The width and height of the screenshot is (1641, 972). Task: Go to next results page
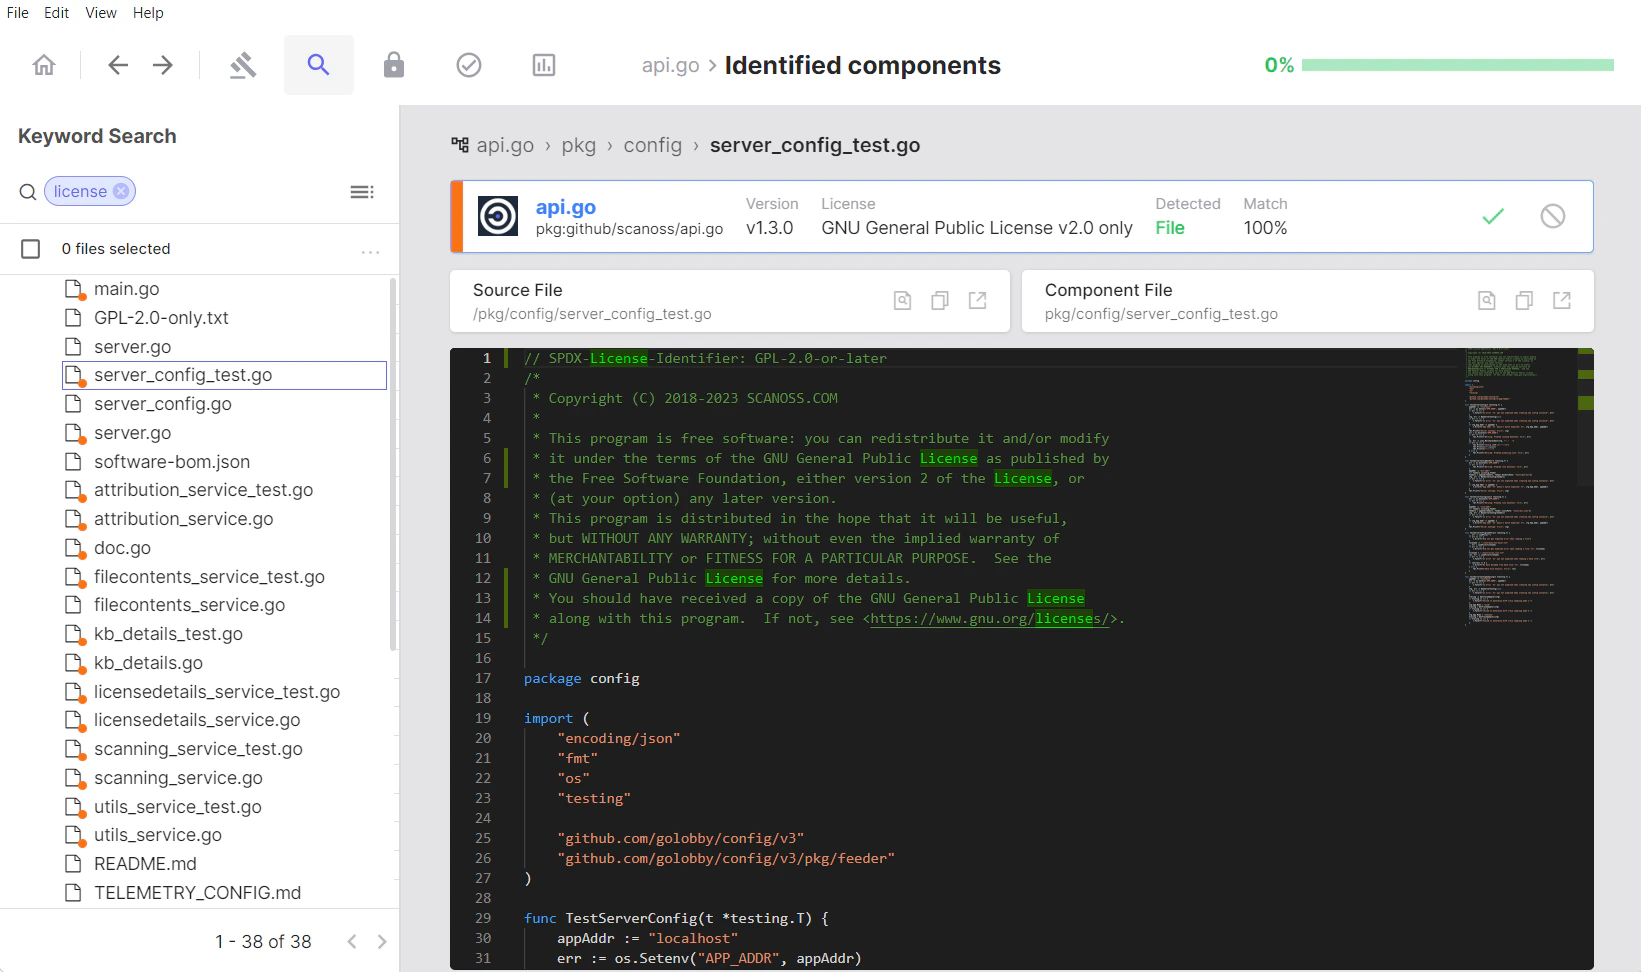(382, 942)
